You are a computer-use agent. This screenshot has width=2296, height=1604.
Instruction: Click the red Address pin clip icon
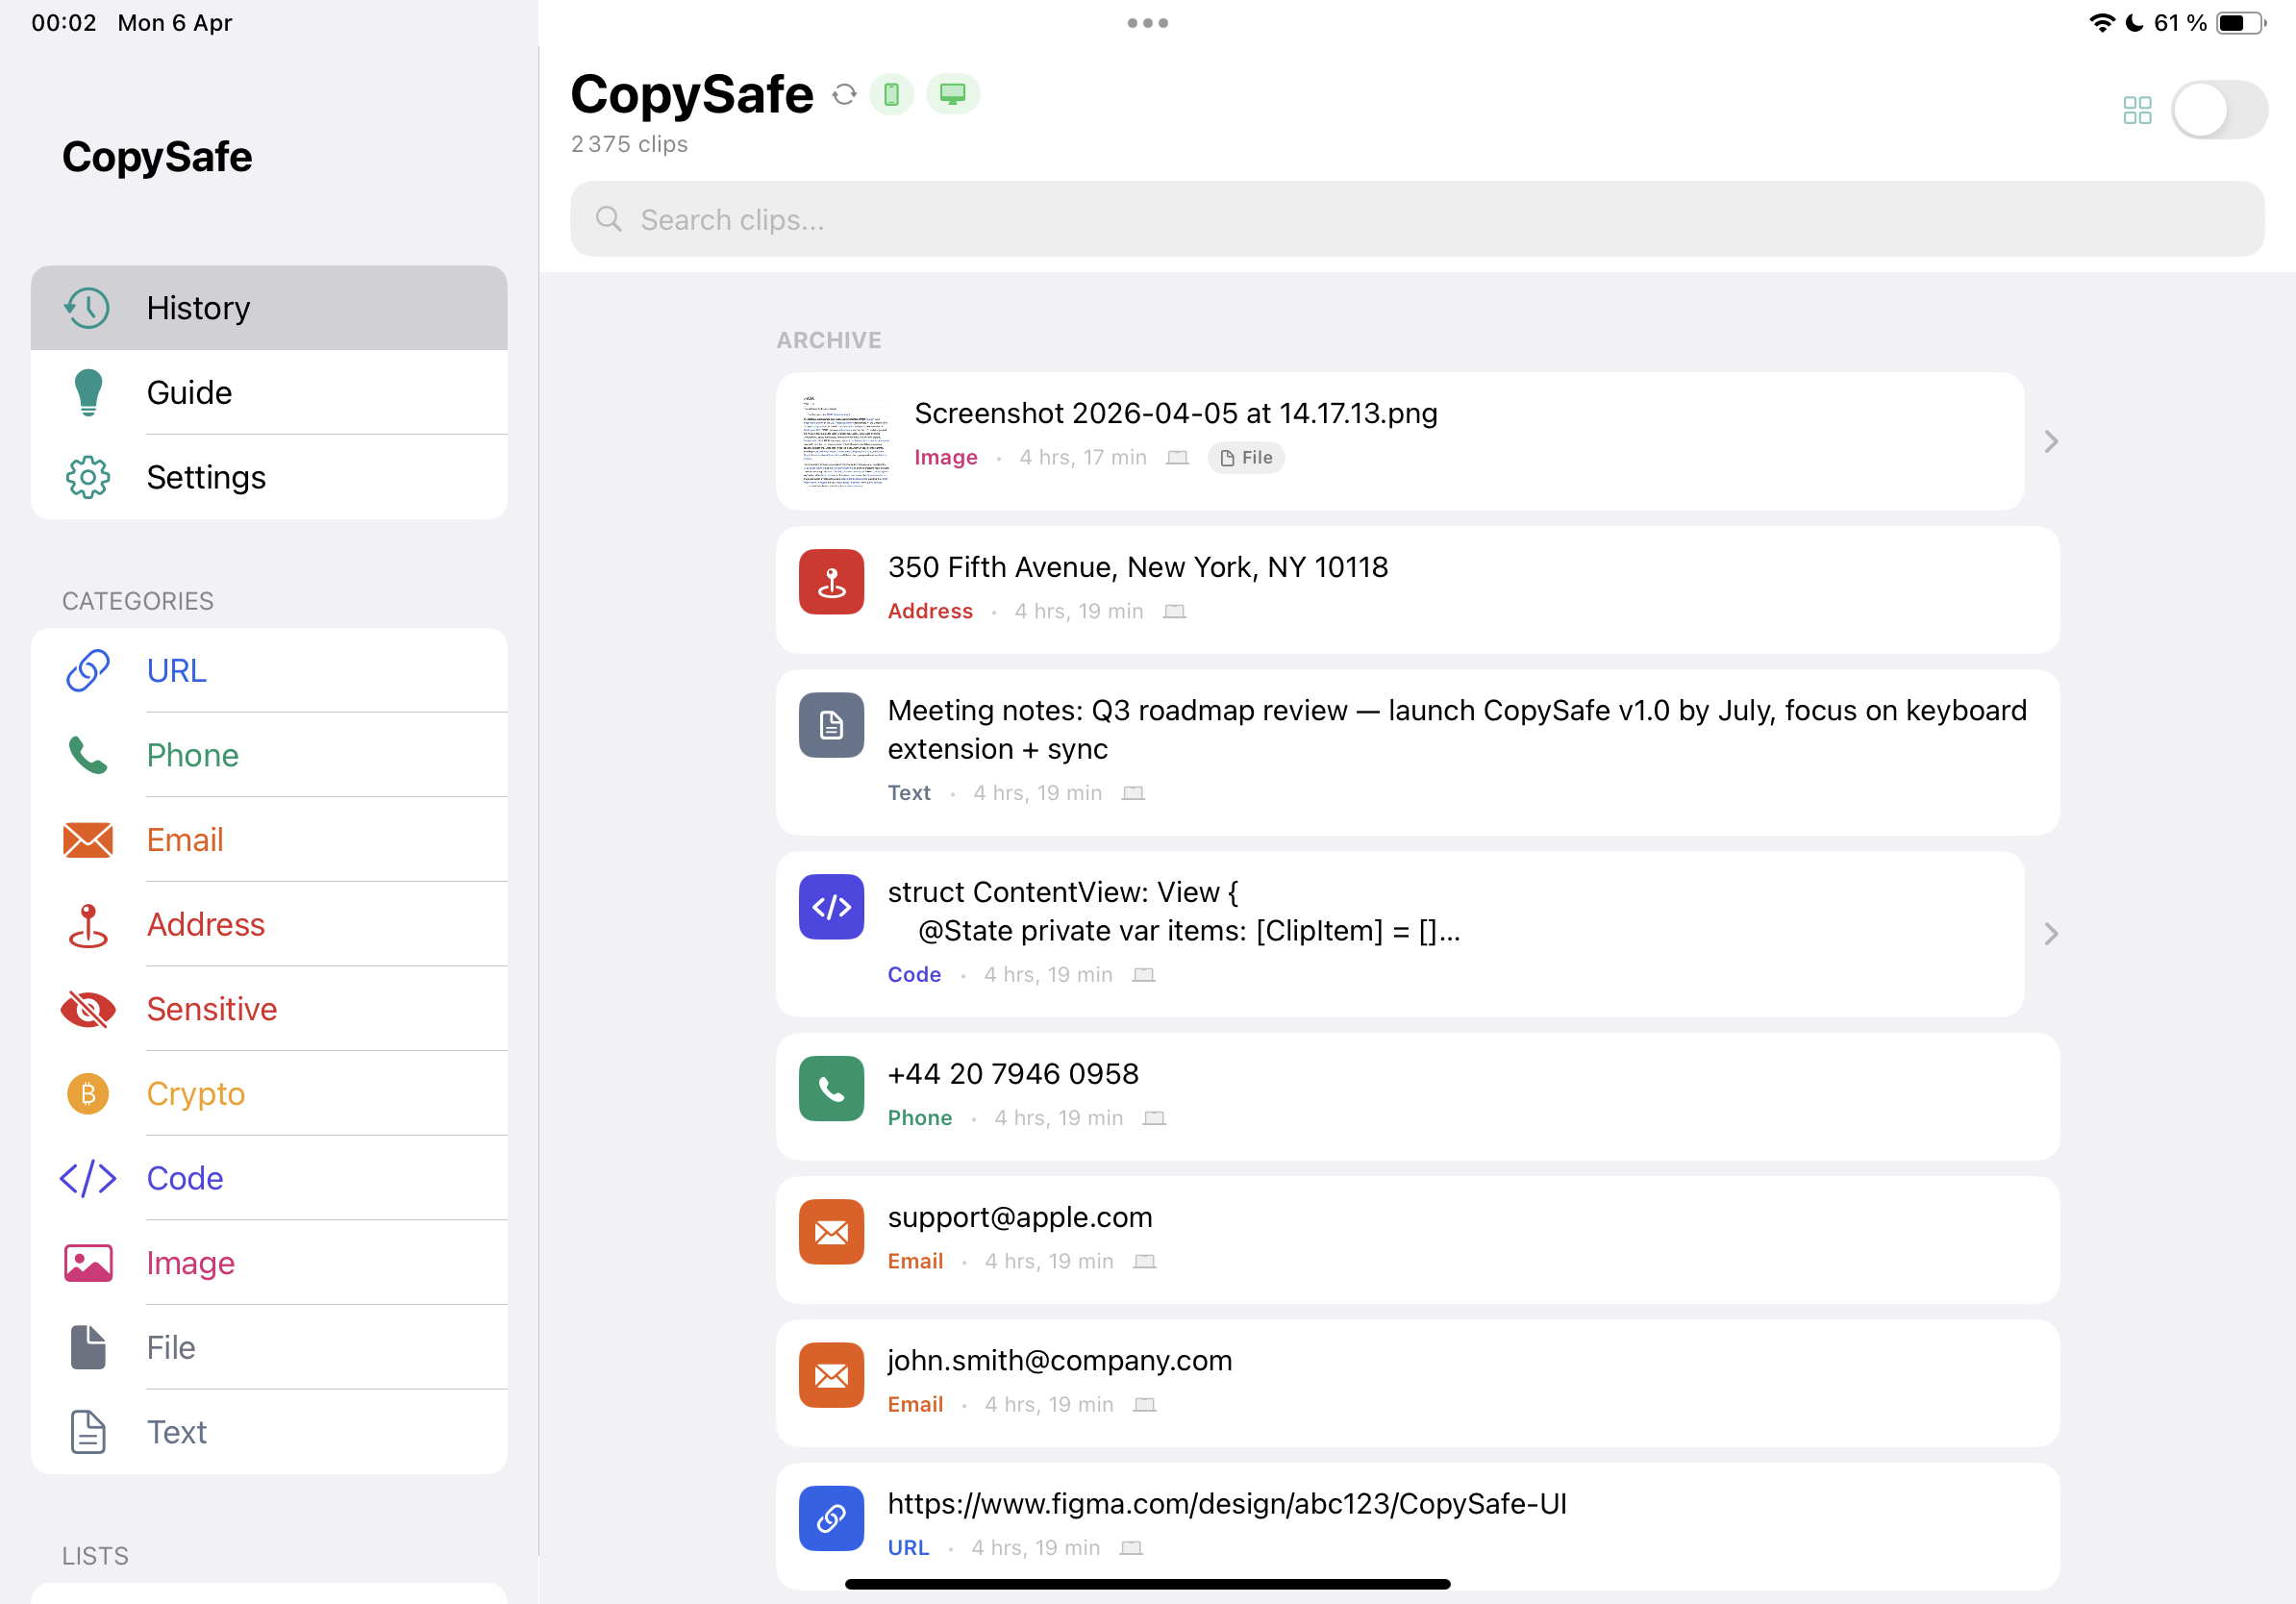(831, 581)
